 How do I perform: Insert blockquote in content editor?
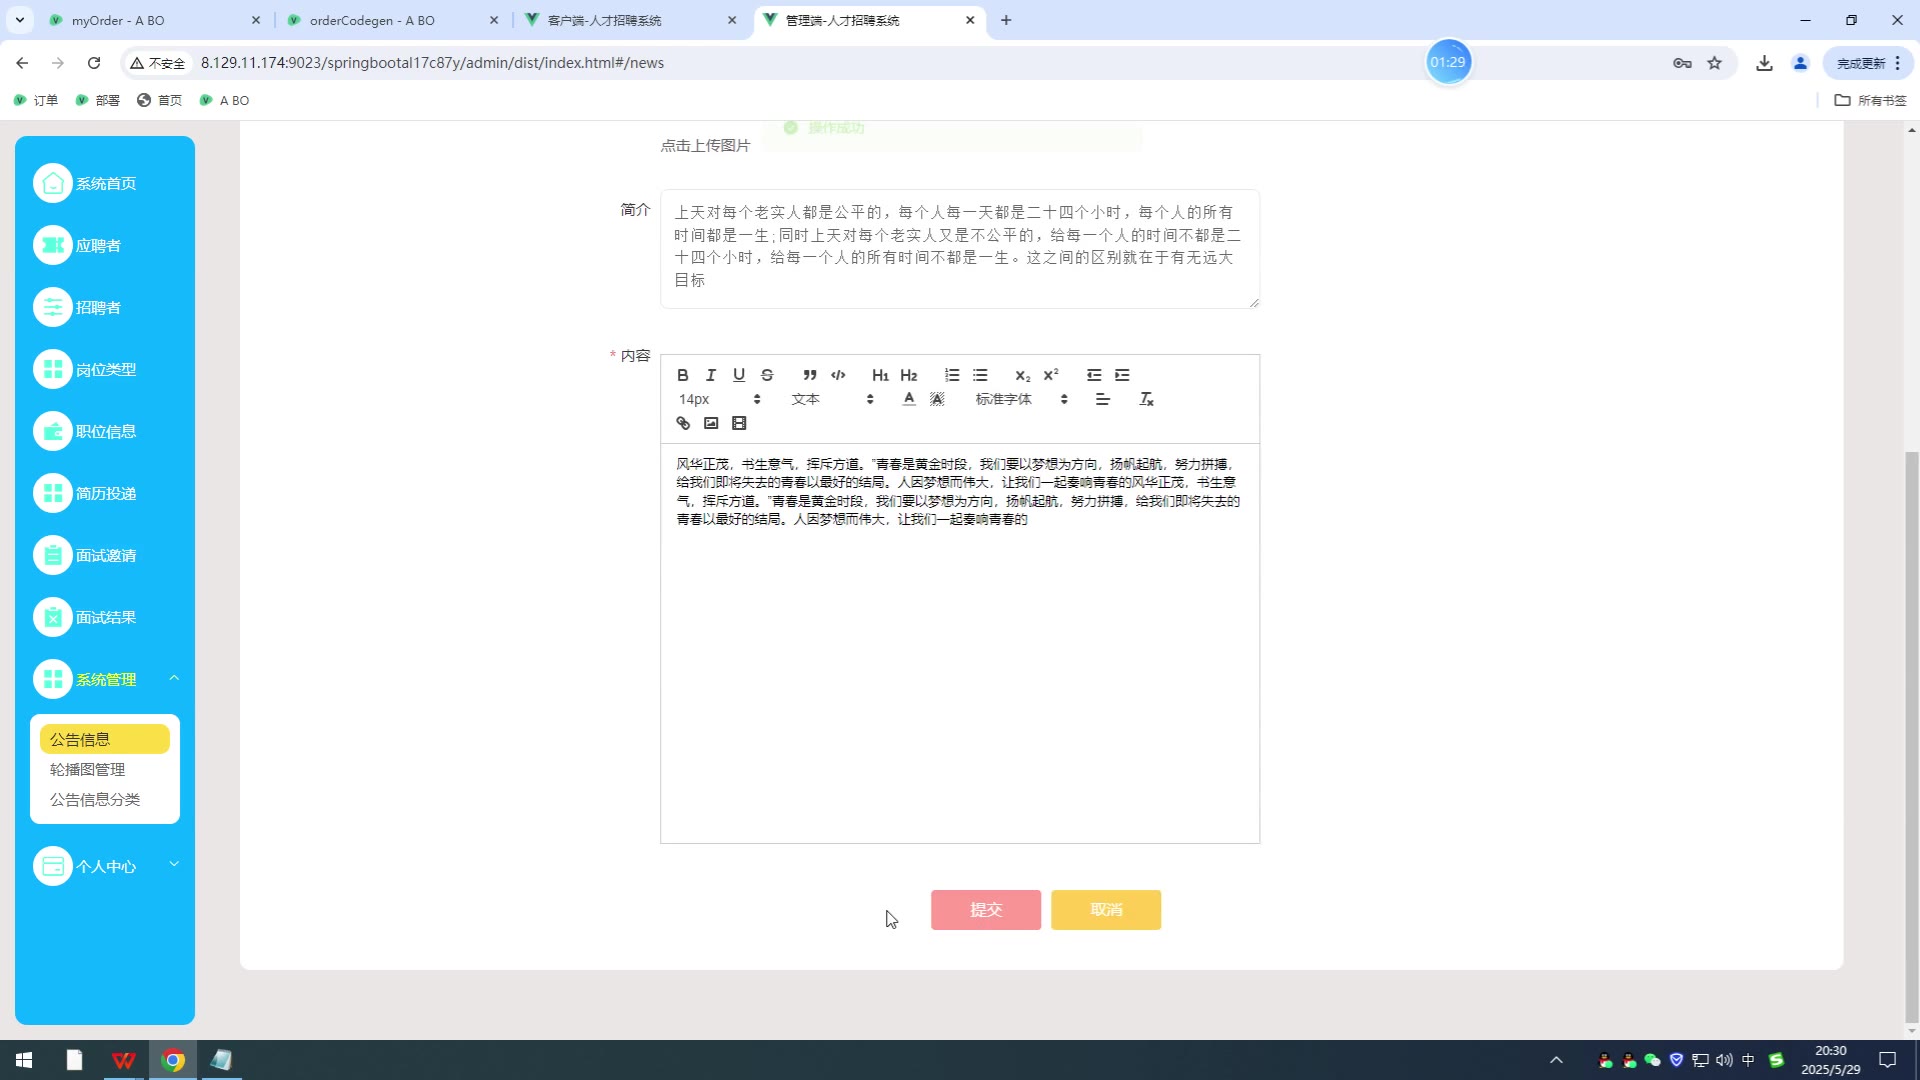pos(810,375)
